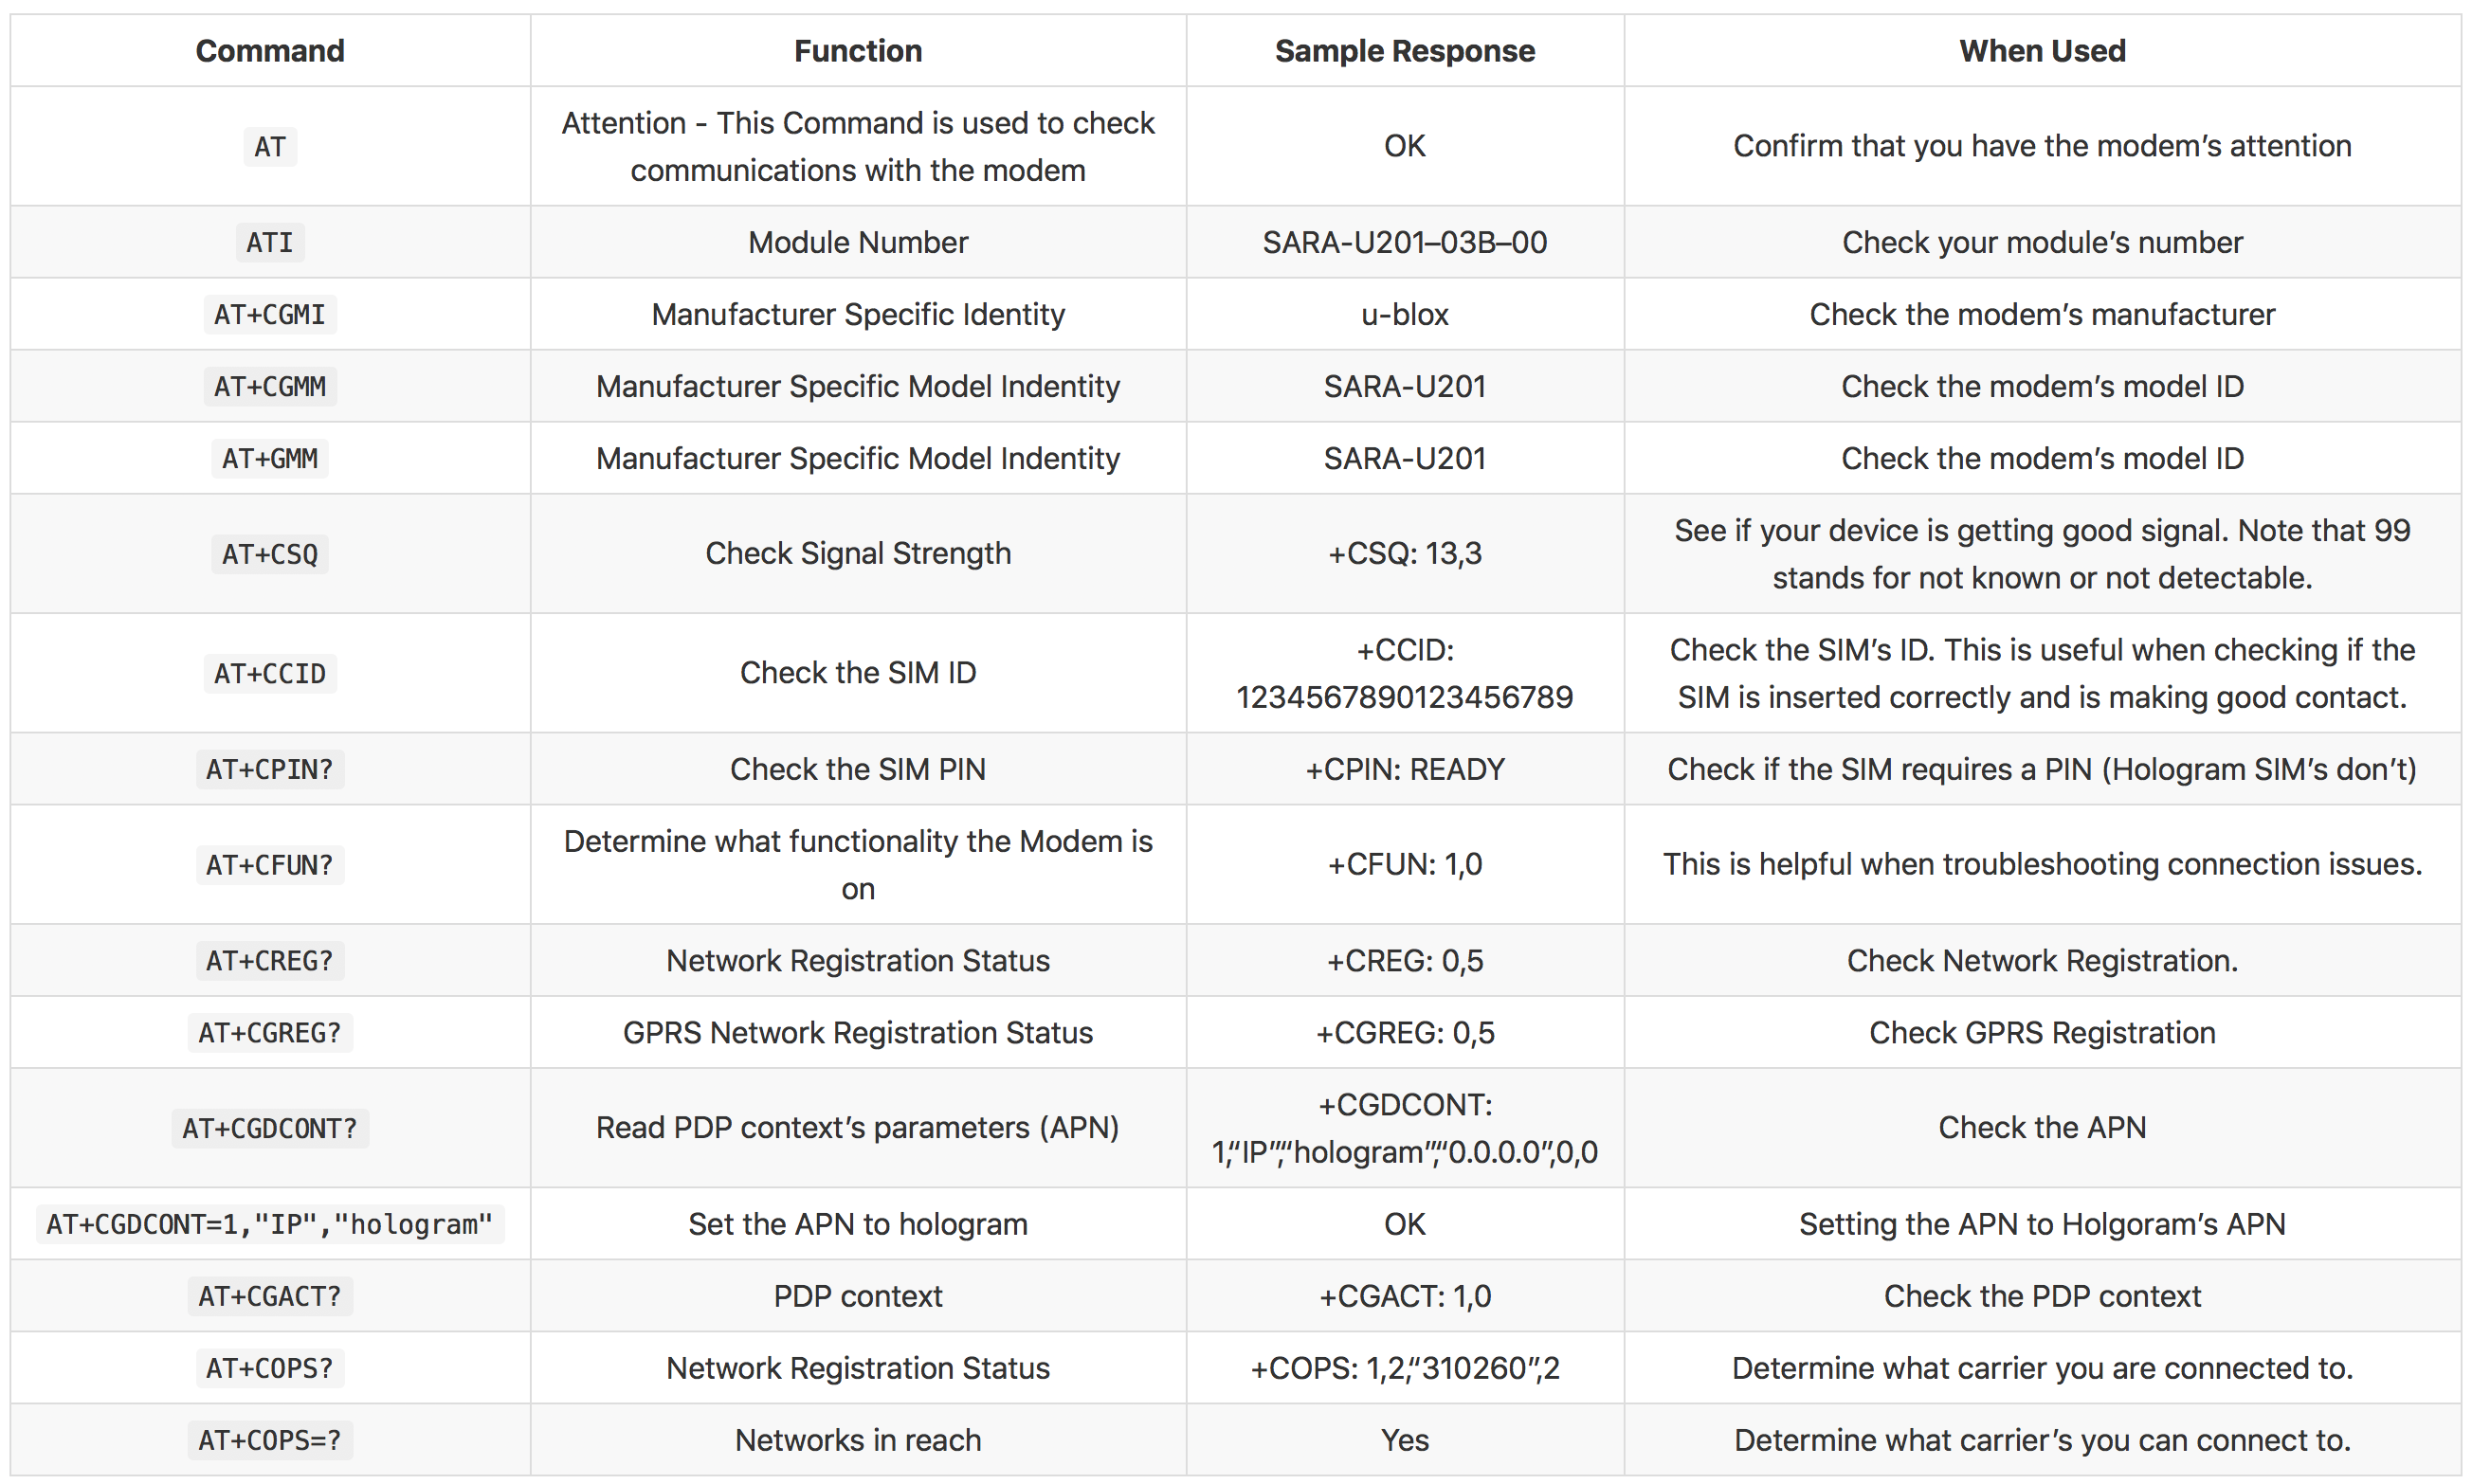2472x1484 pixels.
Task: Click the AT+COPS=? command code
Action: coord(270,1441)
